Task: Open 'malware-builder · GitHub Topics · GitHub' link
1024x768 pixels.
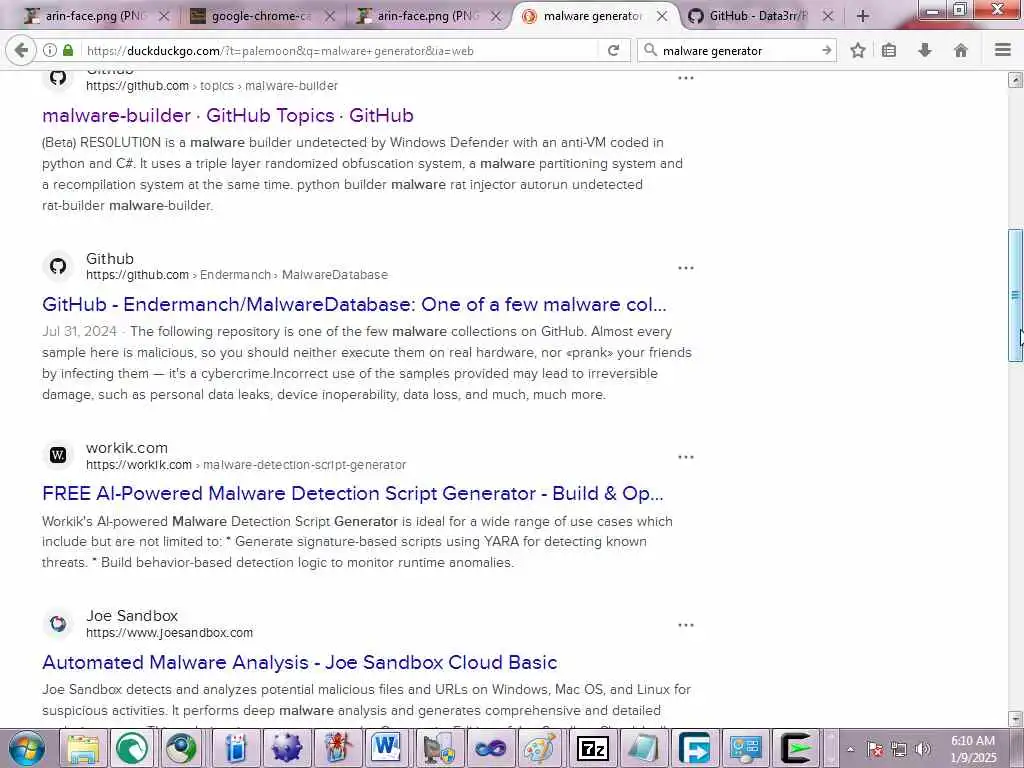Action: coord(228,116)
